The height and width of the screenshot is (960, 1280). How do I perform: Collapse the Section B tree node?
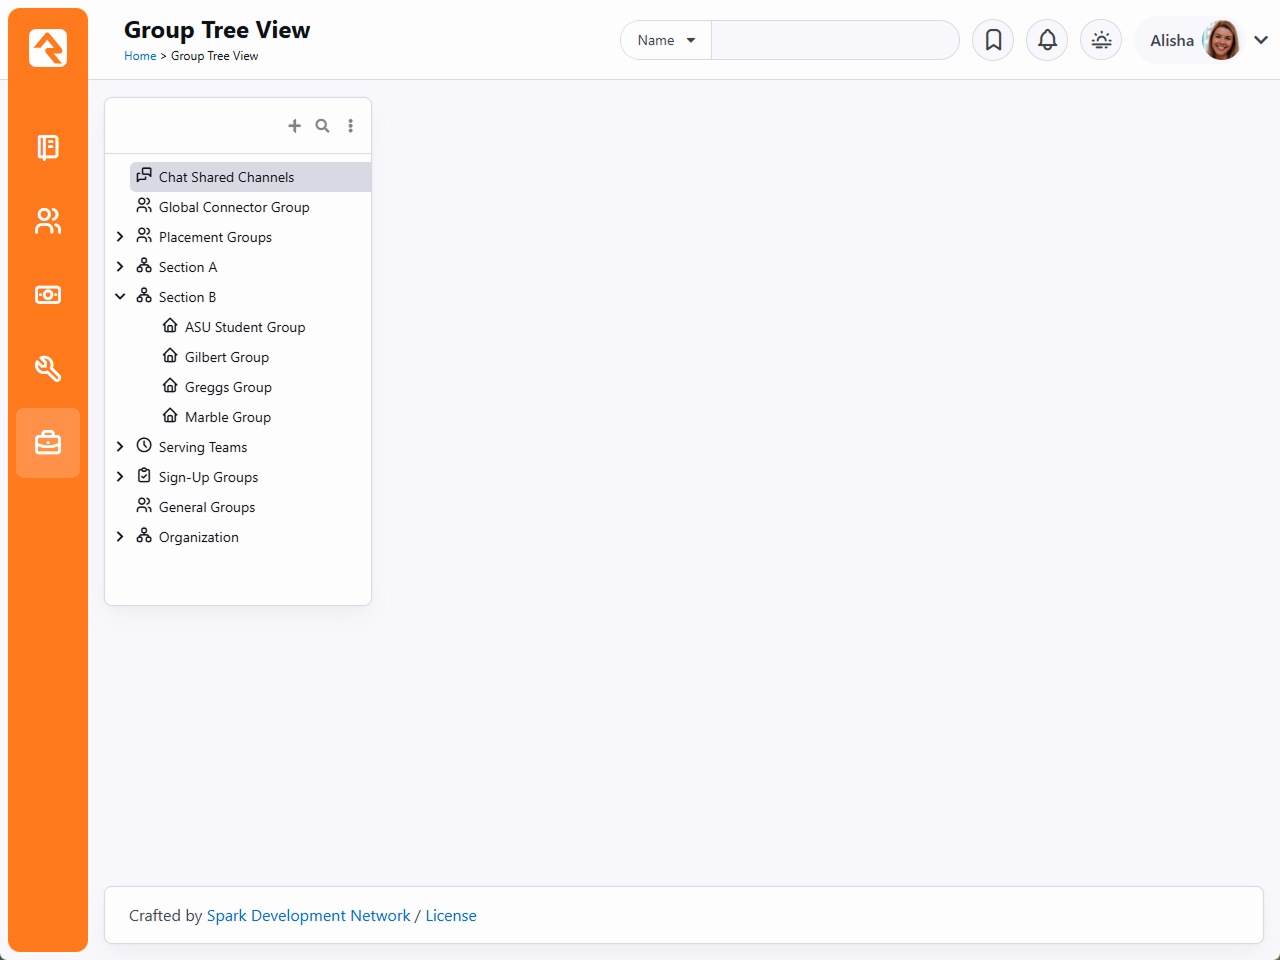click(120, 297)
